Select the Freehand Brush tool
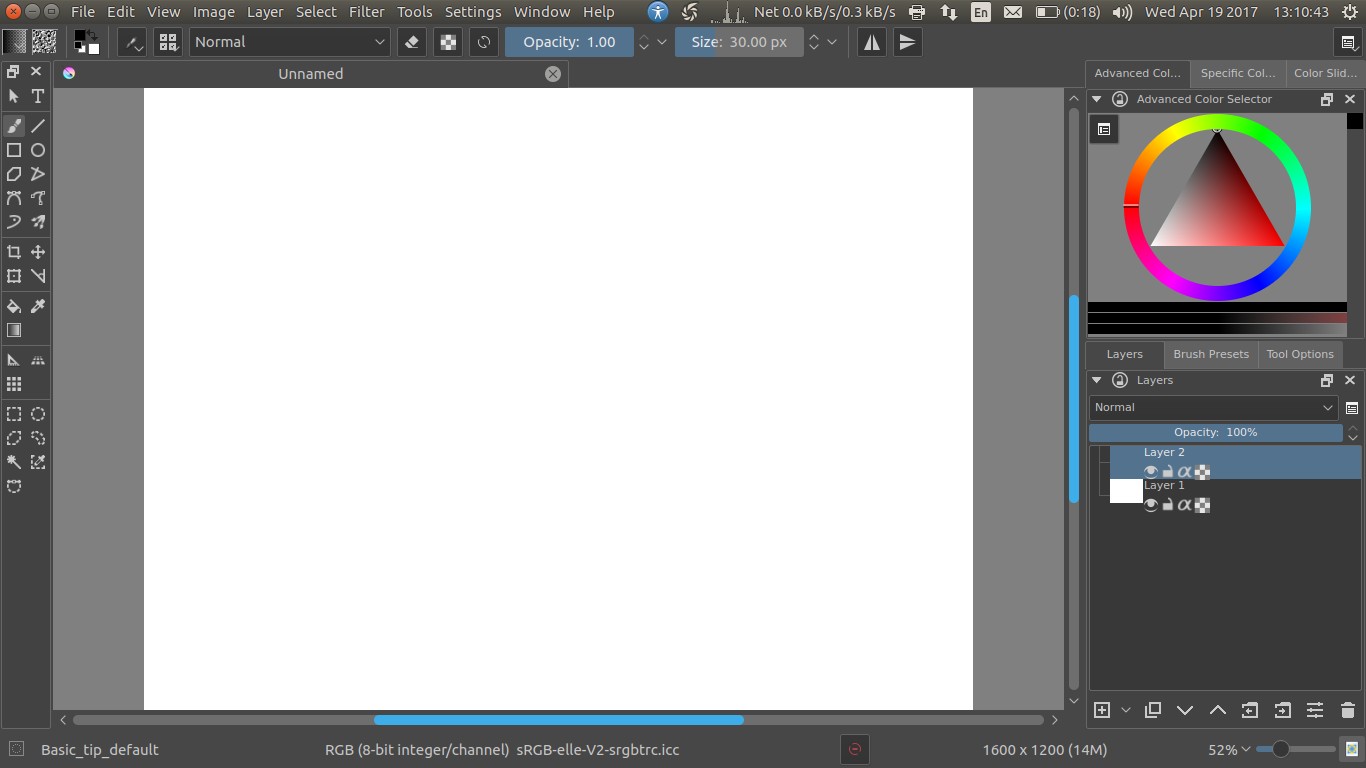1366x768 pixels. [13, 125]
